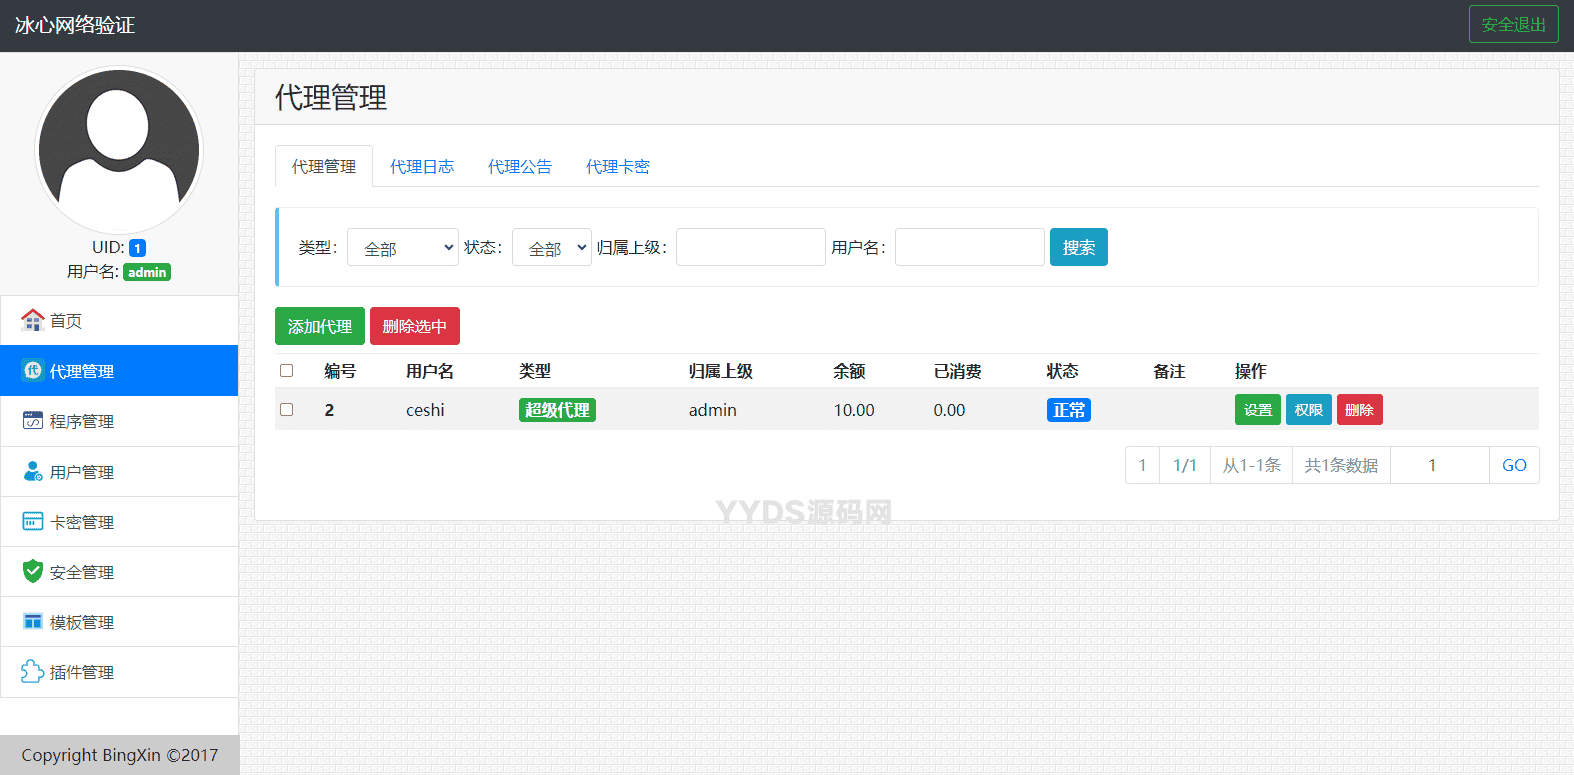
Task: Click the 安全管理 shield icon
Action: 33,571
